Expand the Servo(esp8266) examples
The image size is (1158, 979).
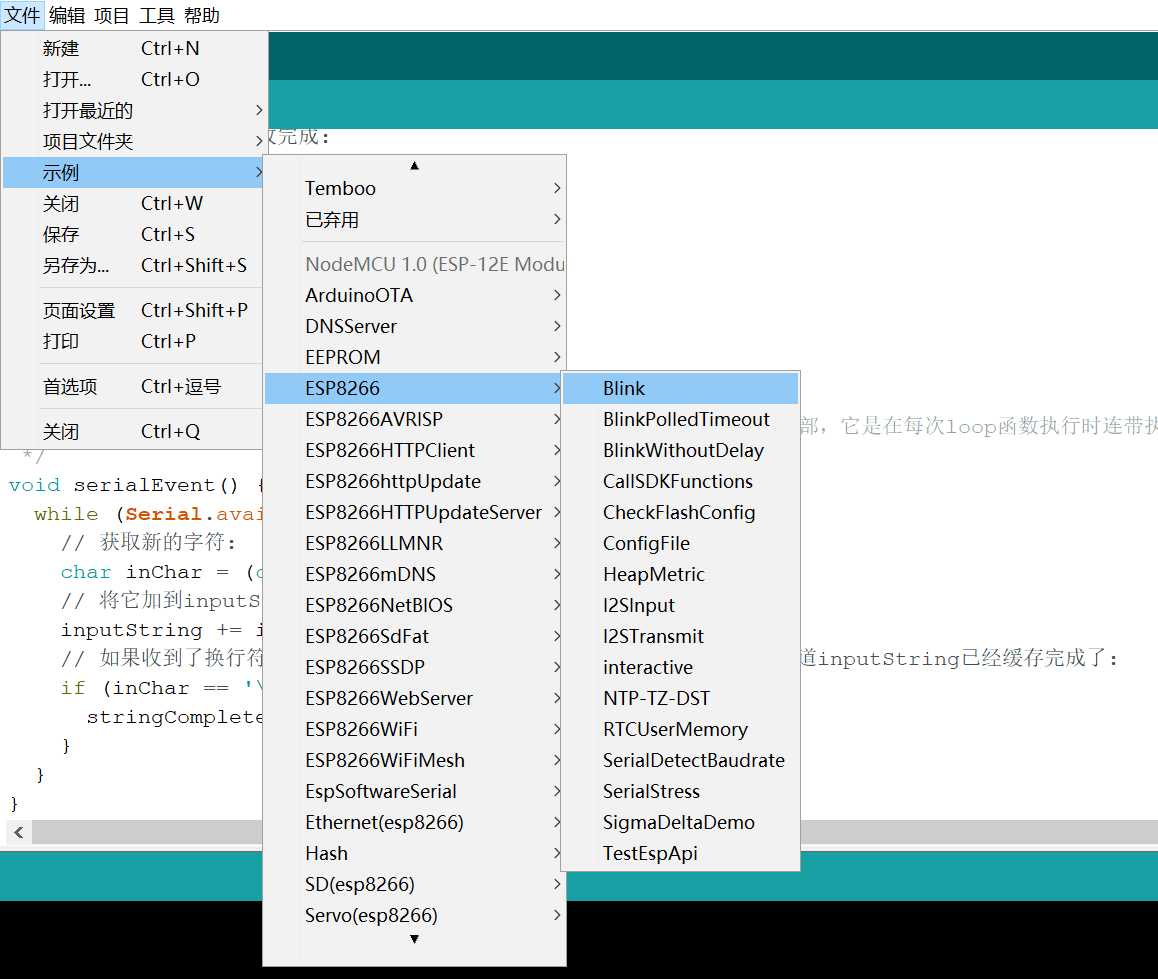(414, 916)
